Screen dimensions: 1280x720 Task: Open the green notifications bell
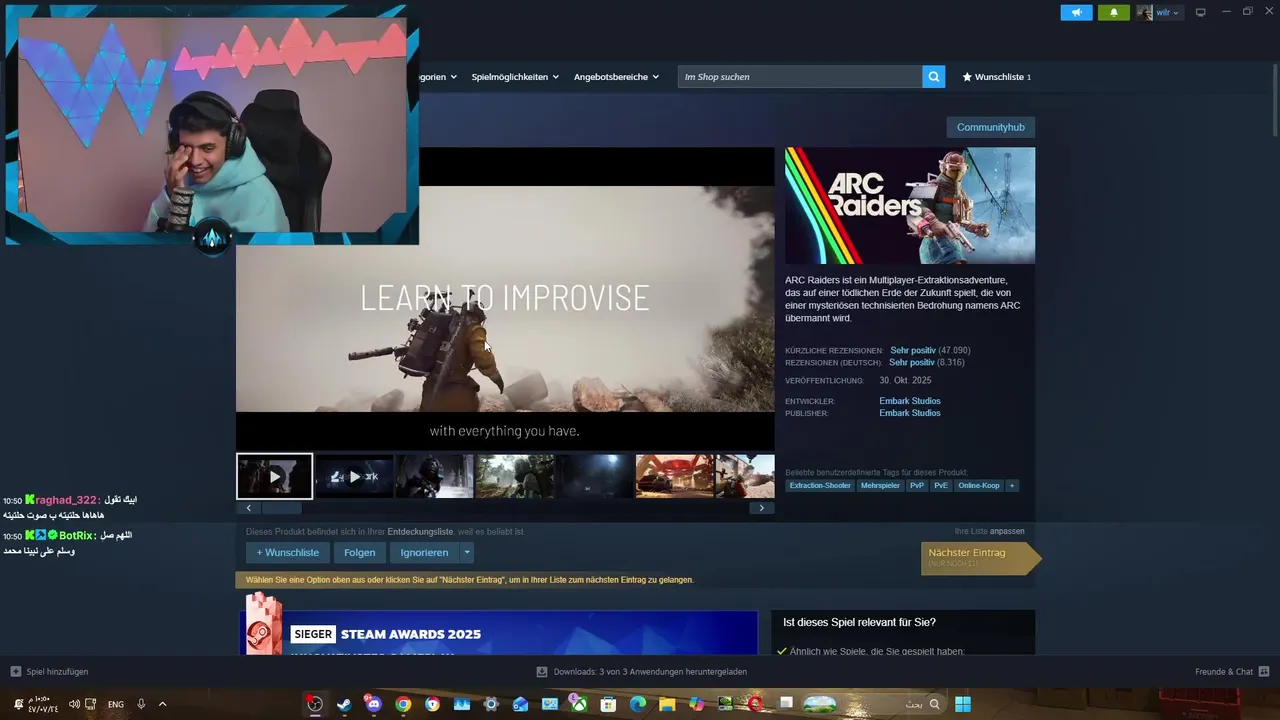1114,13
